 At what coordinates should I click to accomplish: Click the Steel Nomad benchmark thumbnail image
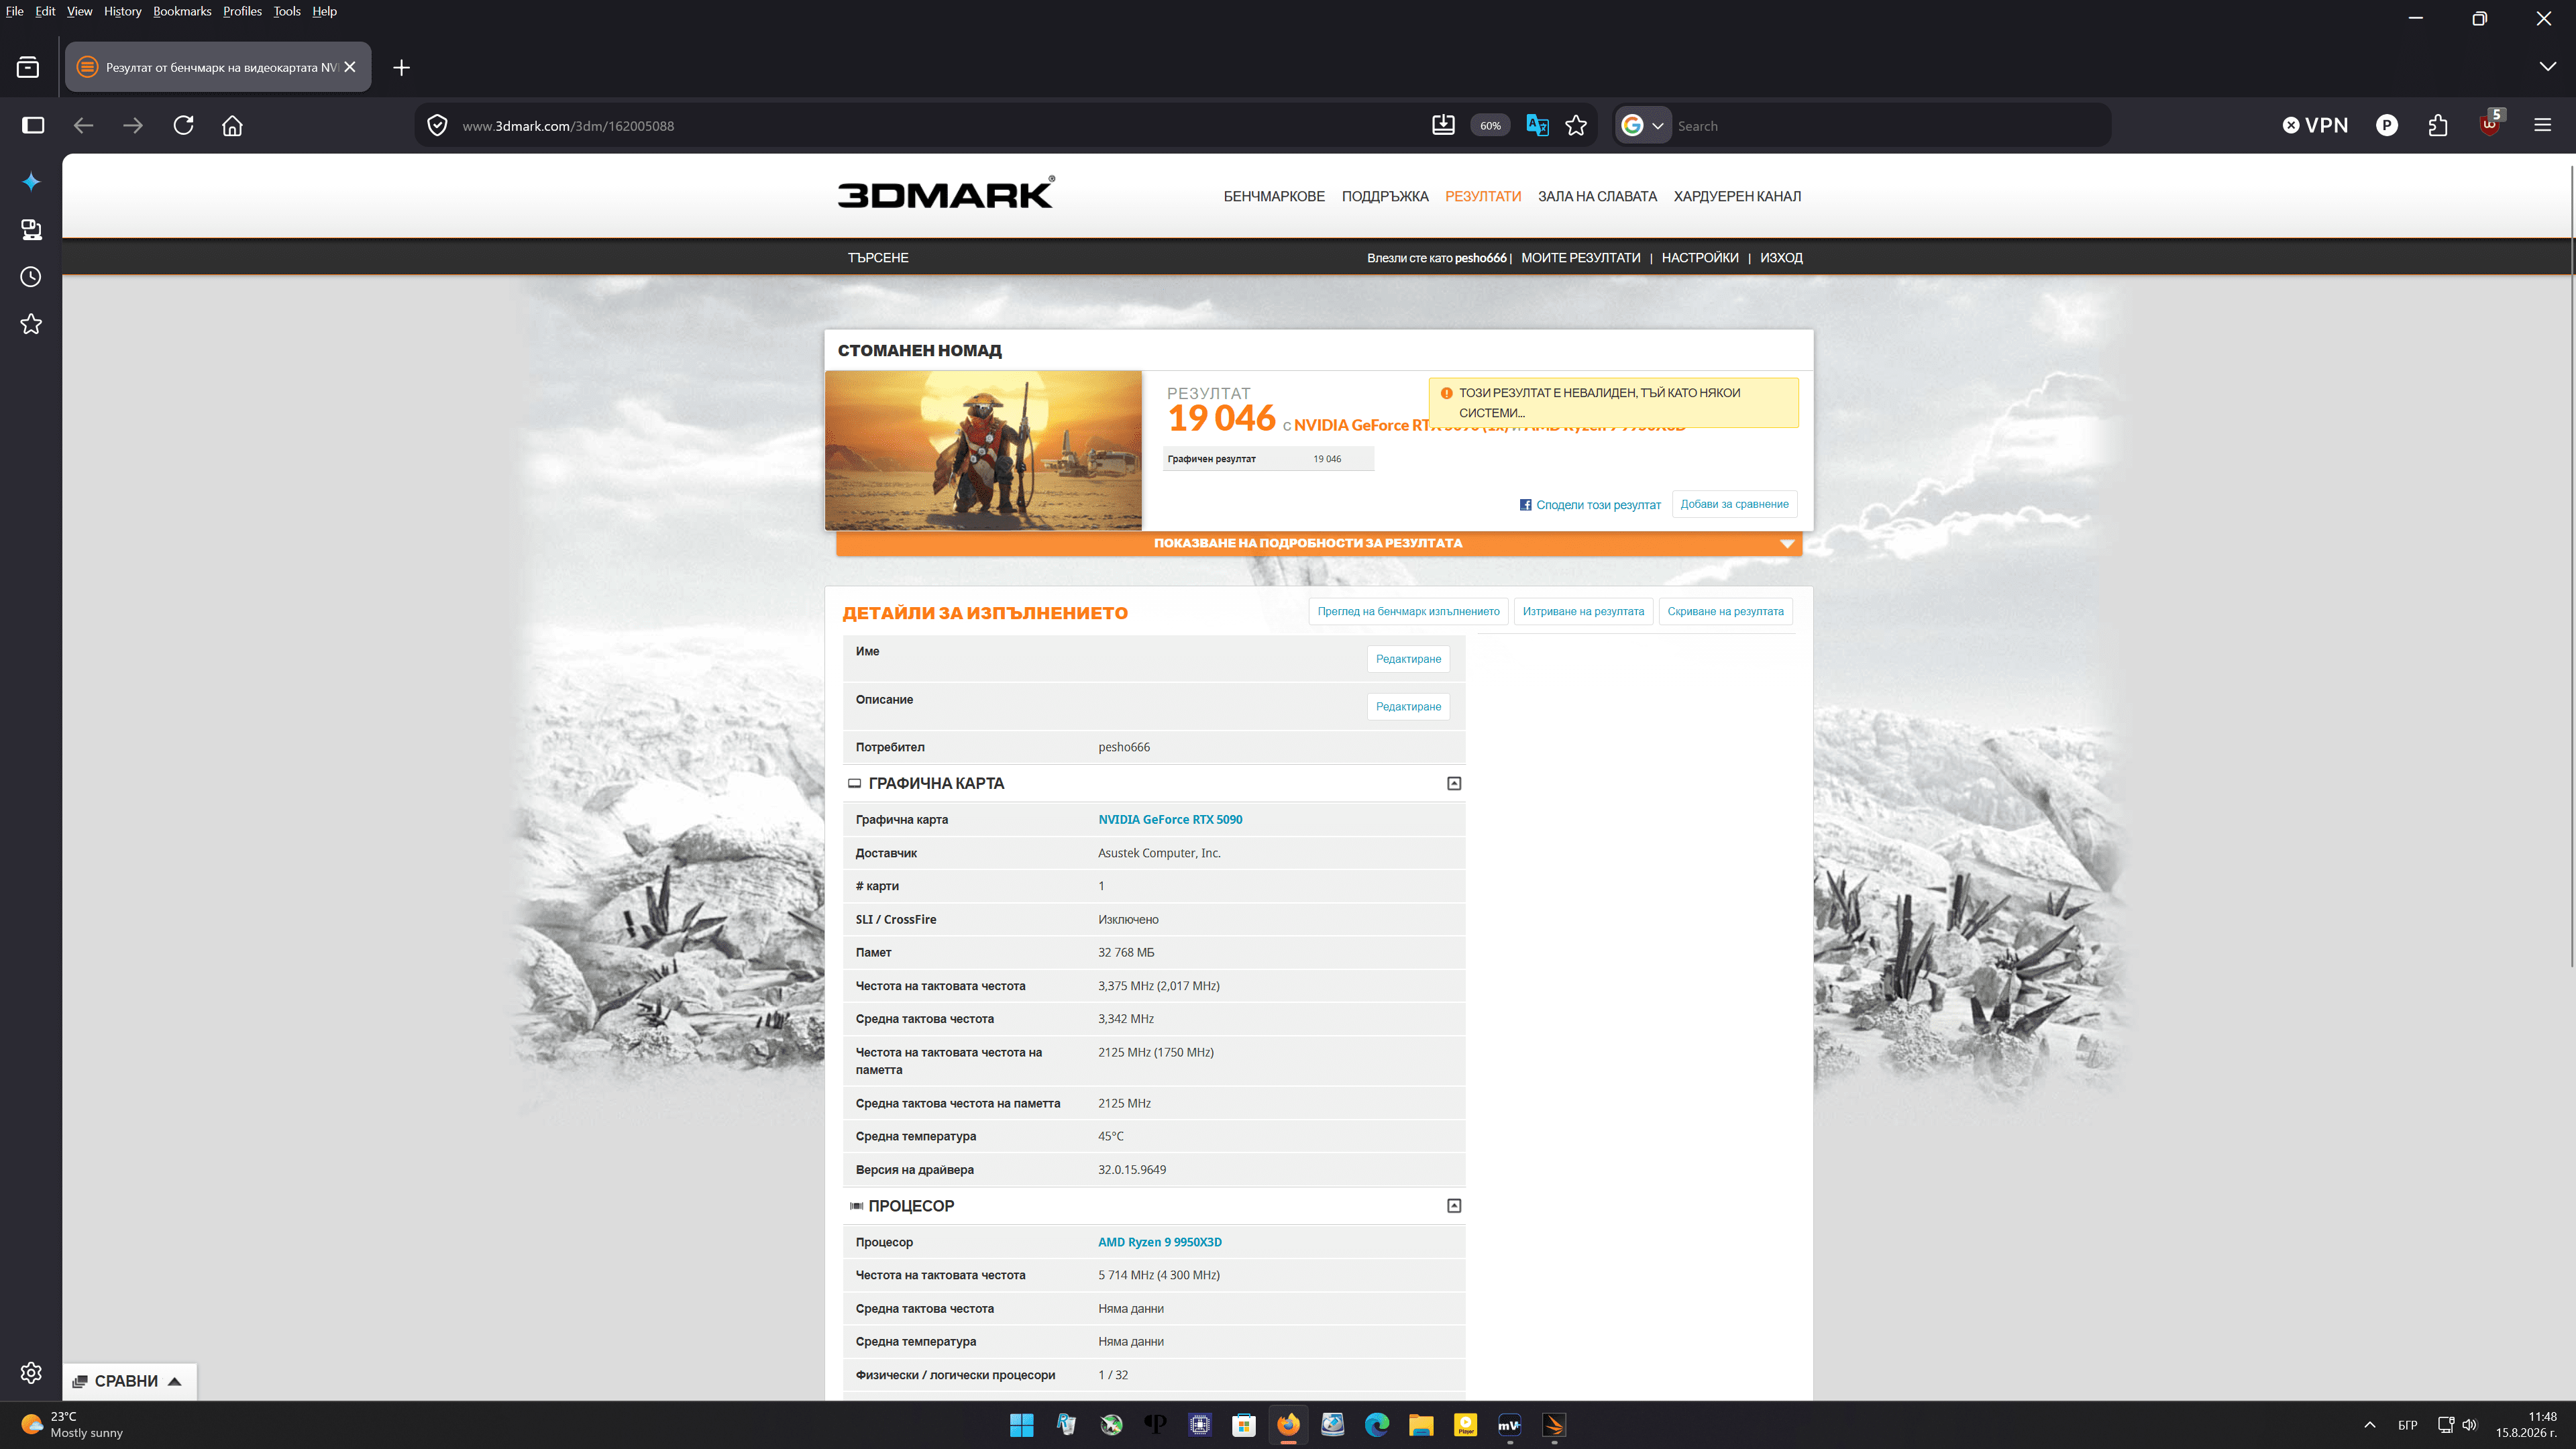pos(983,450)
